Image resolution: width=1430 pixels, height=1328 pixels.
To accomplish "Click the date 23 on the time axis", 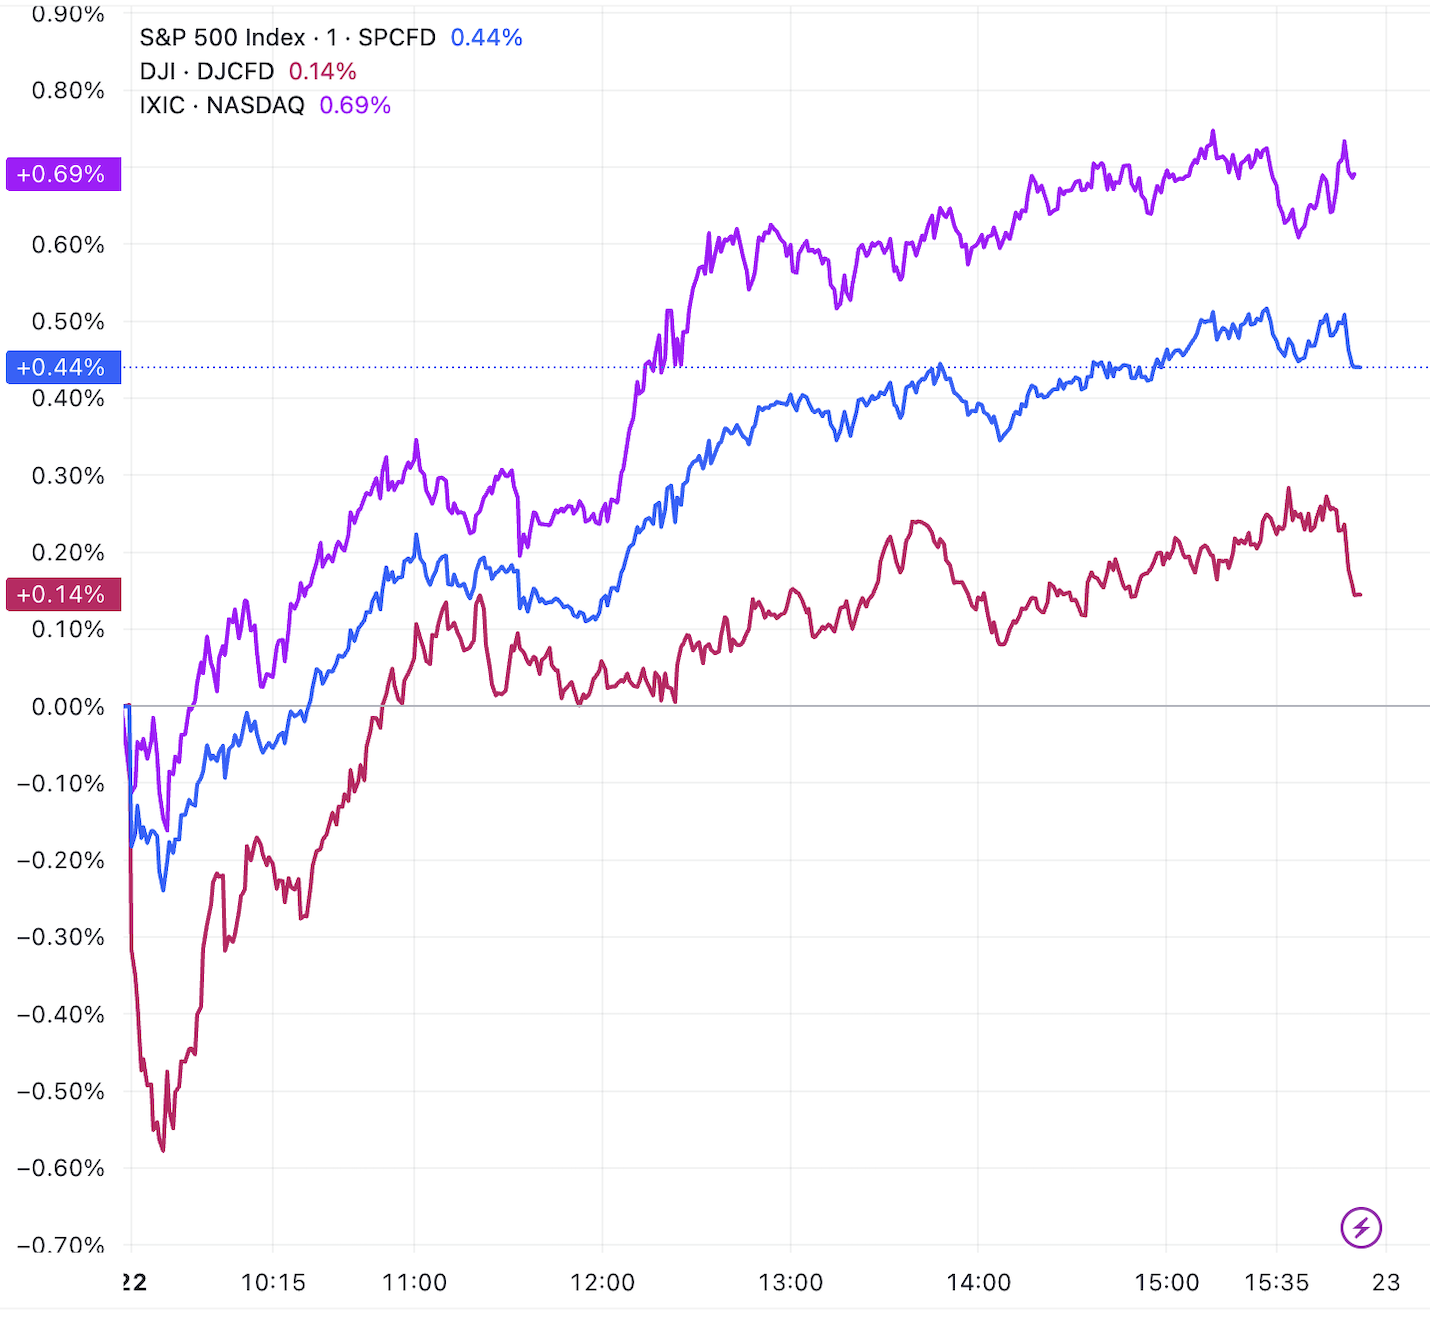I will point(1386,1283).
